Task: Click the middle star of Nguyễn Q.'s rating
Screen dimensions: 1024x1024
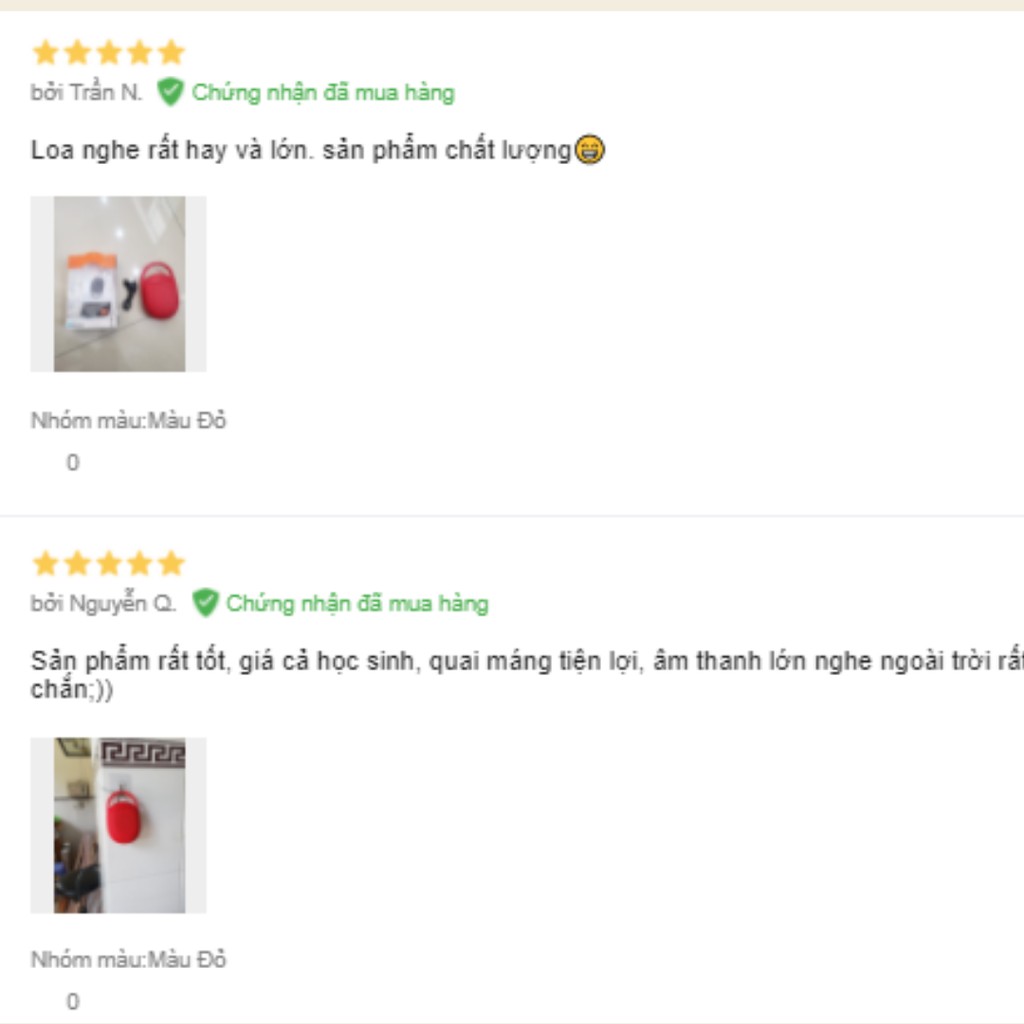Action: [x=109, y=563]
